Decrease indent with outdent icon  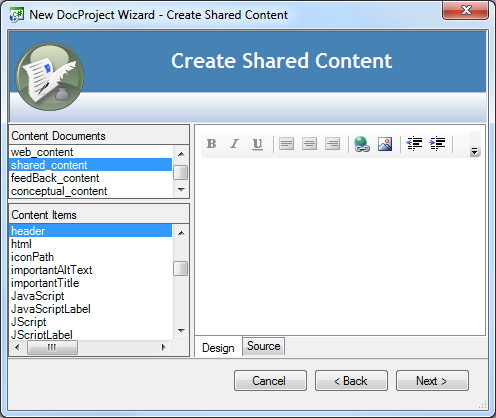point(414,144)
